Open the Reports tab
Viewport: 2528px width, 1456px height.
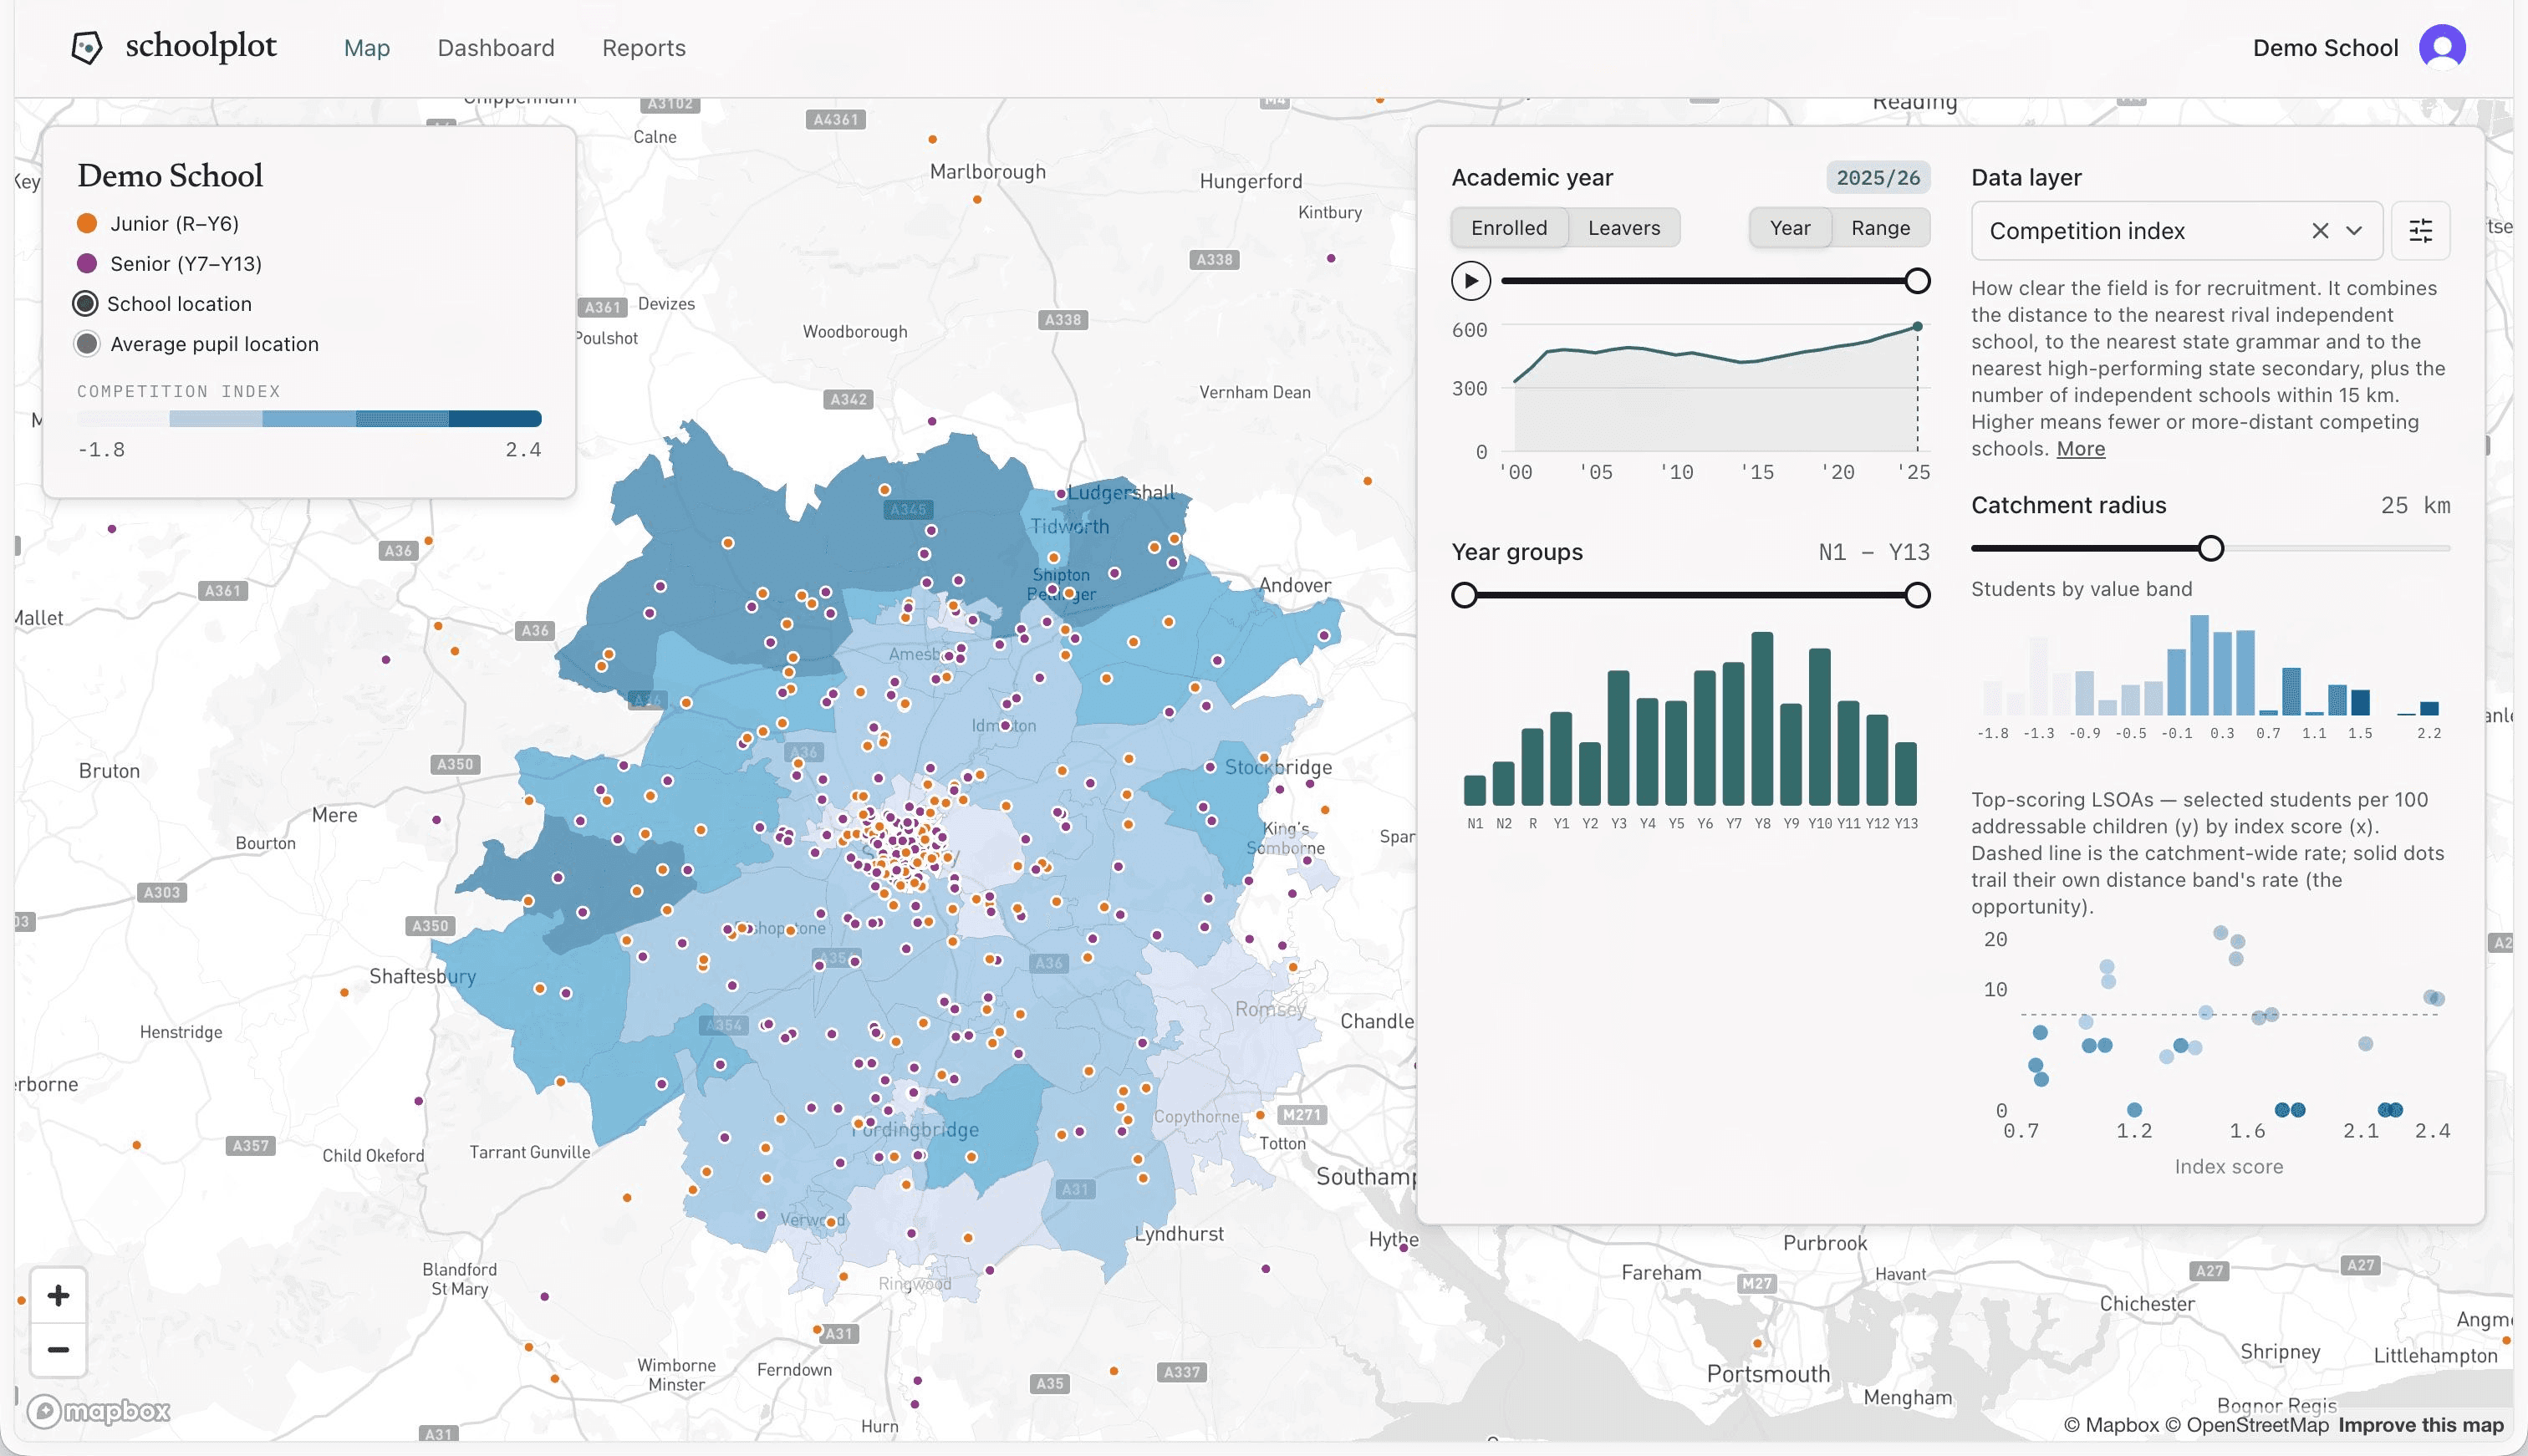coord(644,48)
